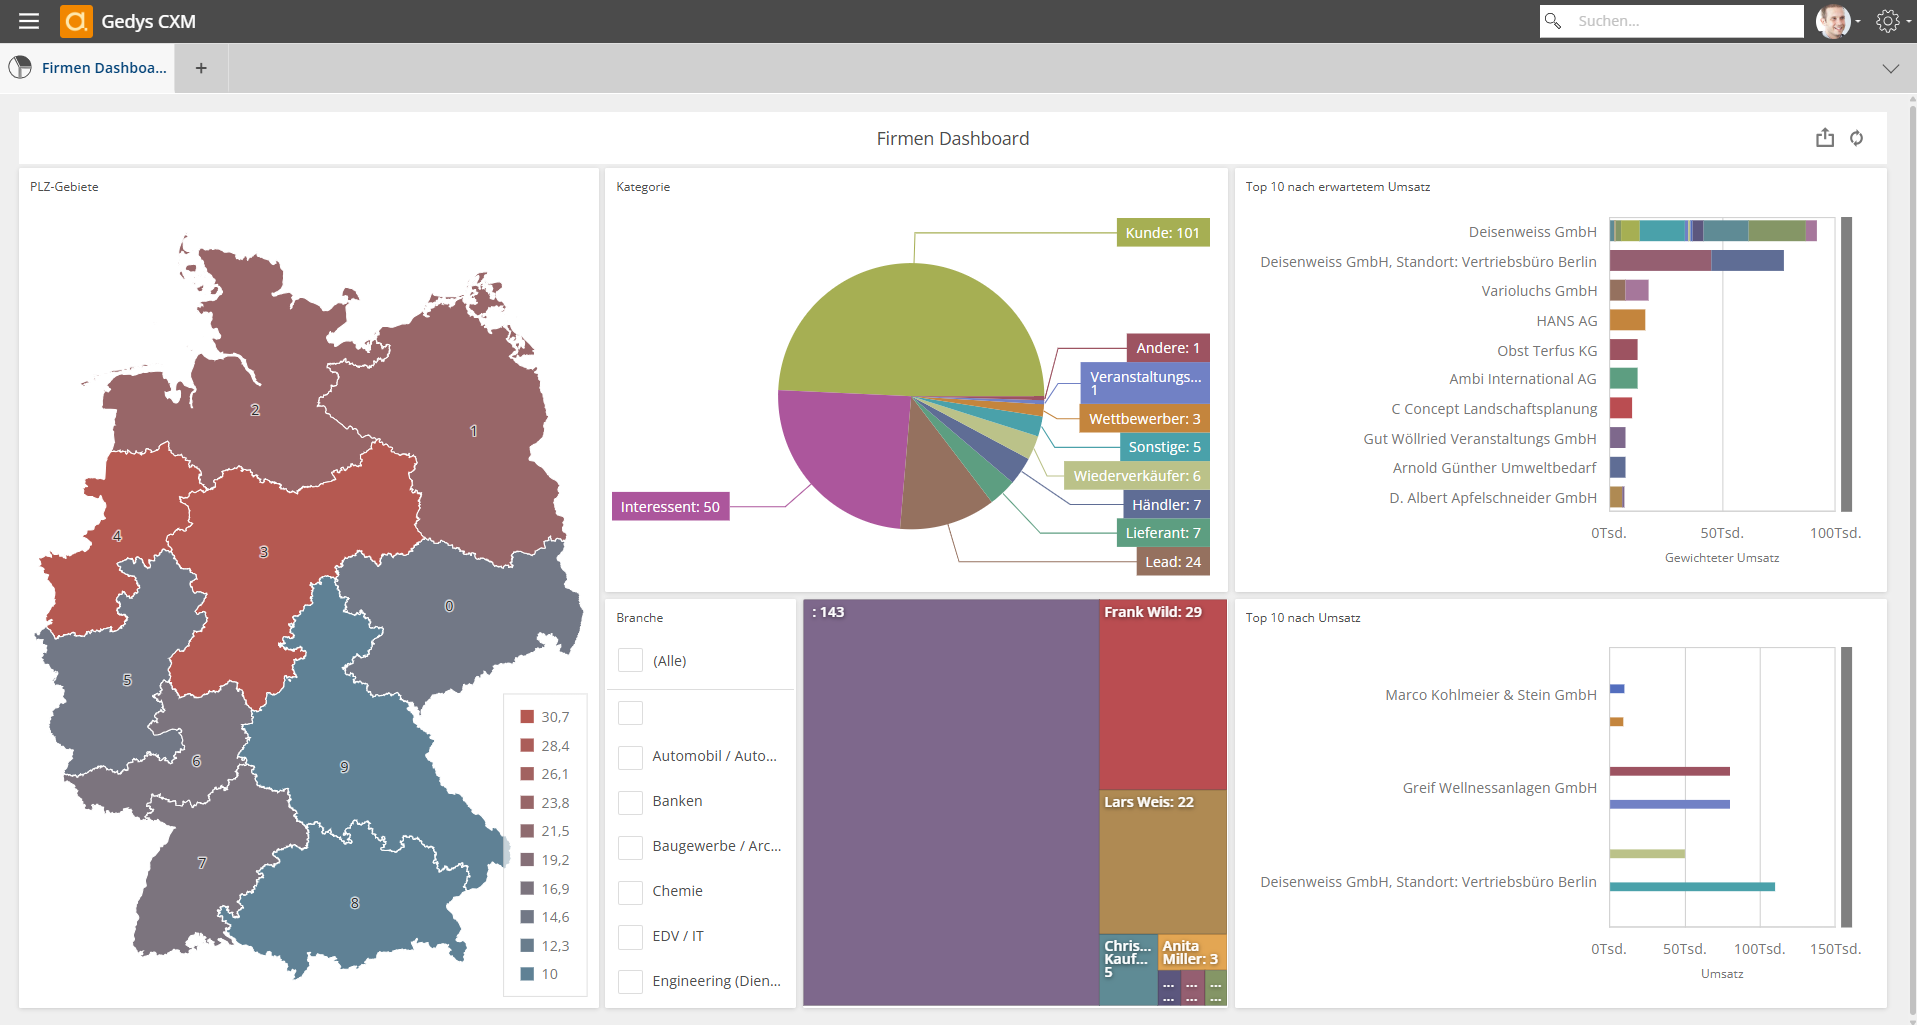This screenshot has width=1917, height=1025.
Task: Select the Sonstige: 5 pie label
Action: click(x=1164, y=447)
